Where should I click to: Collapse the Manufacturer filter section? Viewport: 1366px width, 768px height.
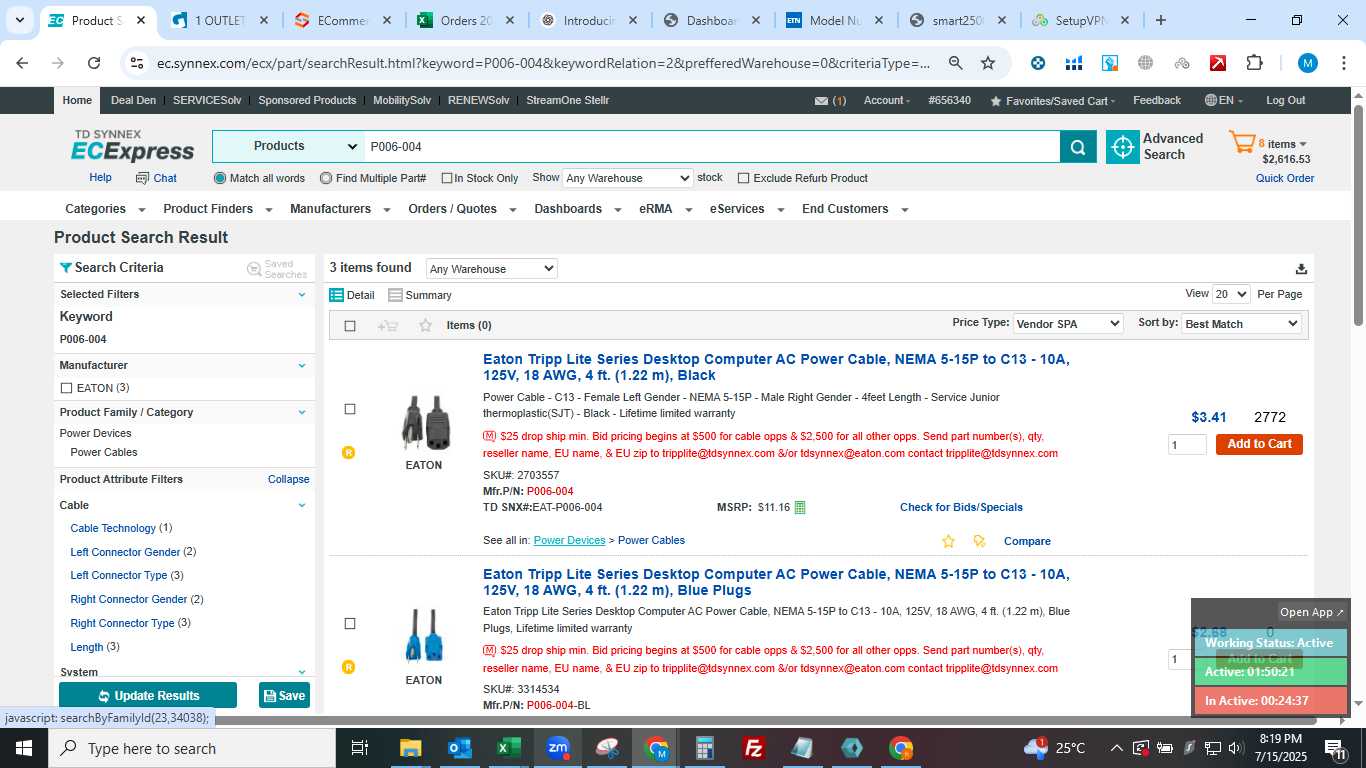302,365
